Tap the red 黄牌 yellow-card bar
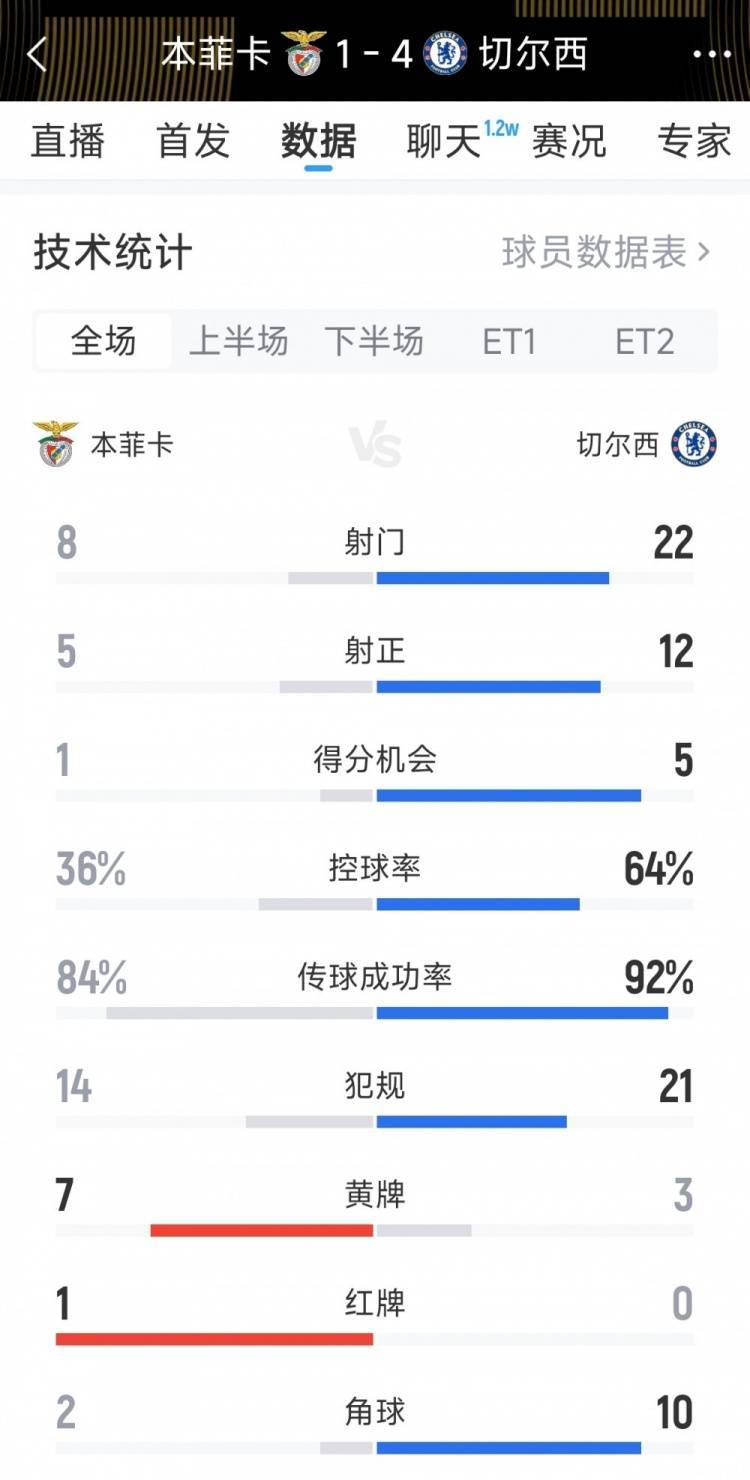 (262, 1230)
